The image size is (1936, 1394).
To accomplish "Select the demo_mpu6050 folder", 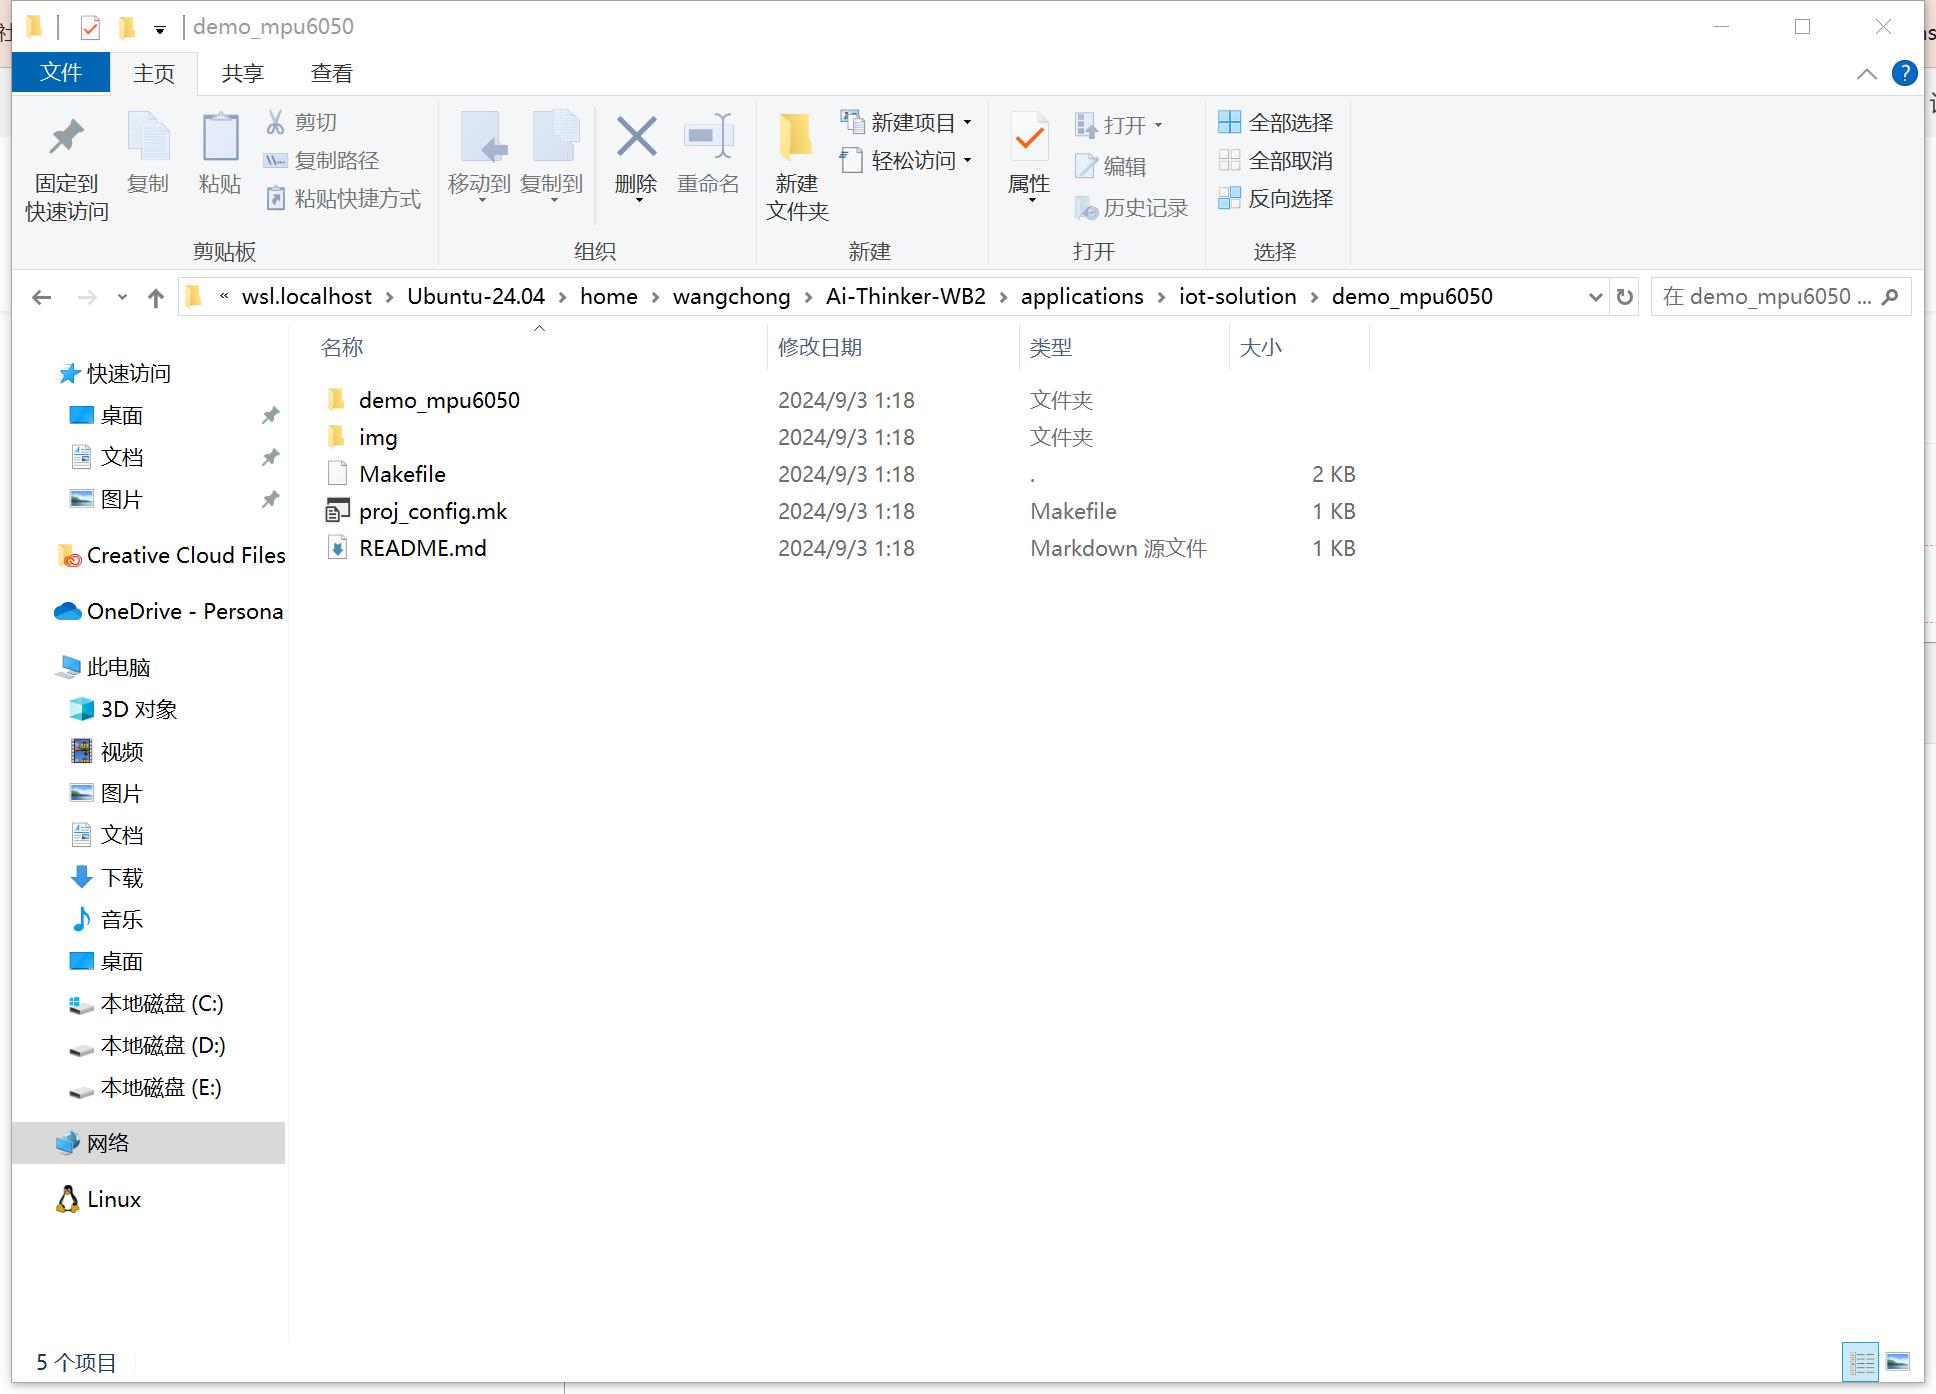I will (x=439, y=400).
